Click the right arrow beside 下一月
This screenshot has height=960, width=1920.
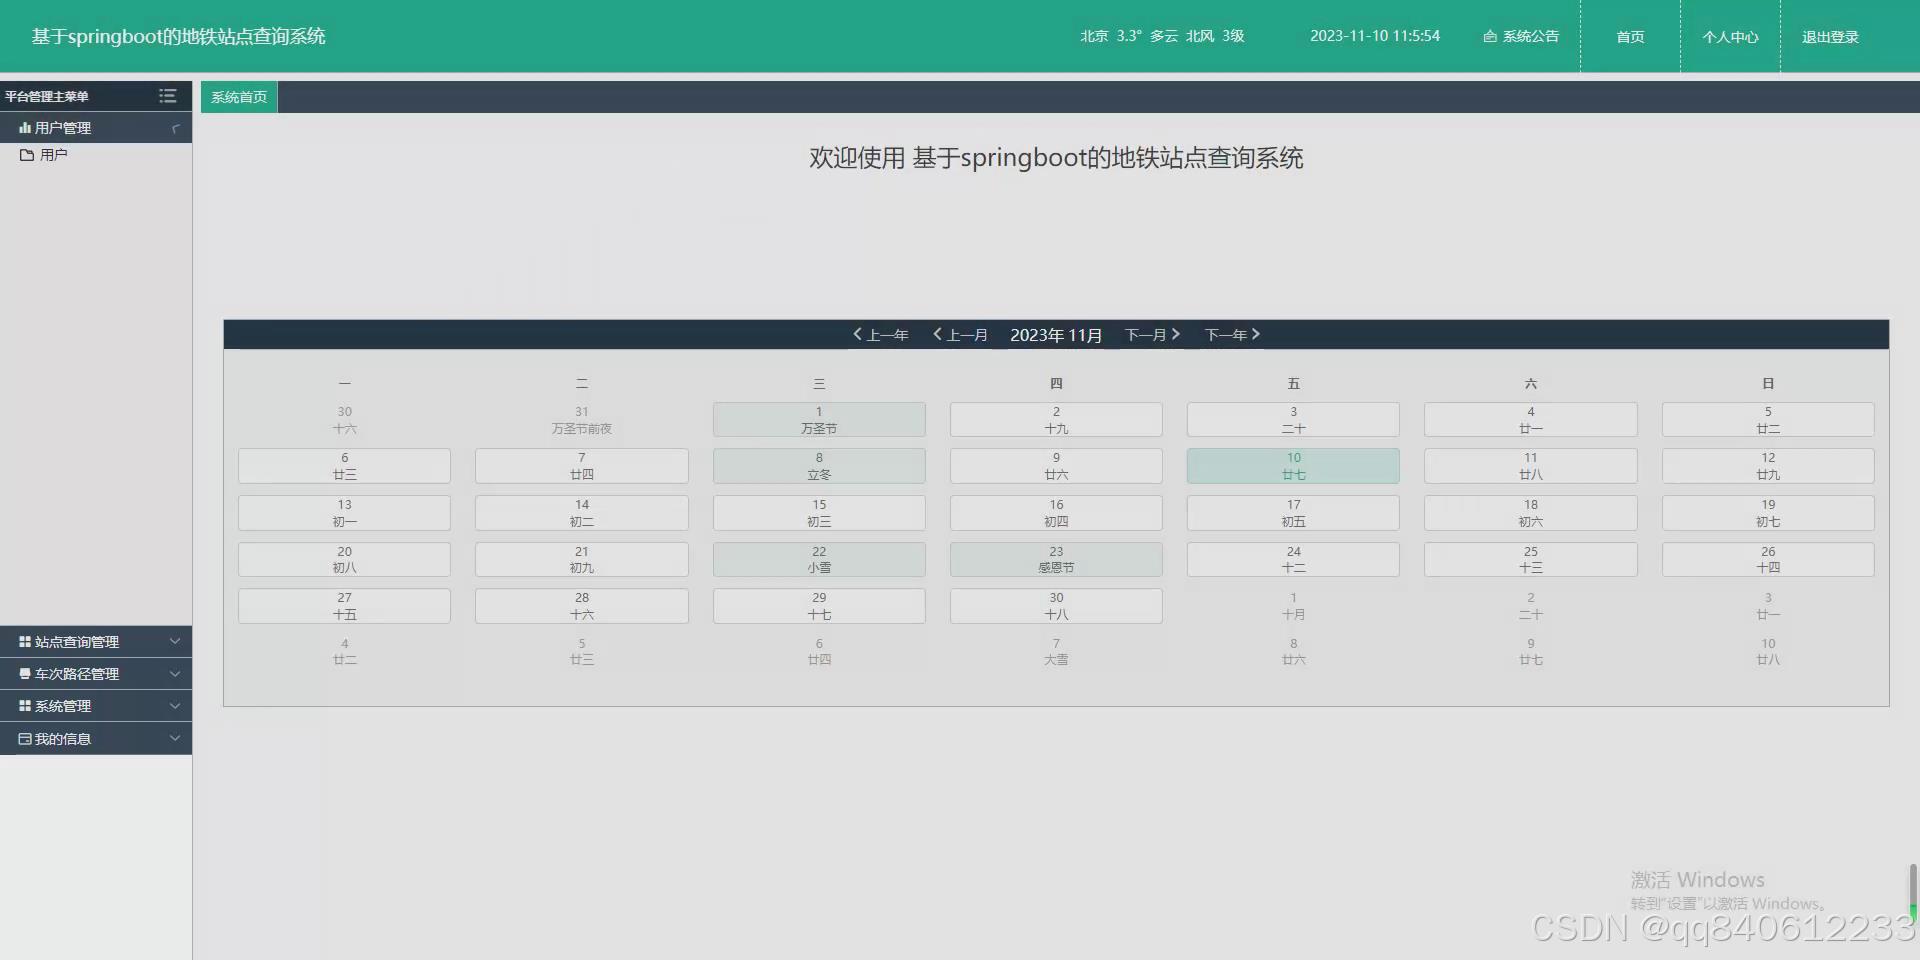pos(1176,334)
